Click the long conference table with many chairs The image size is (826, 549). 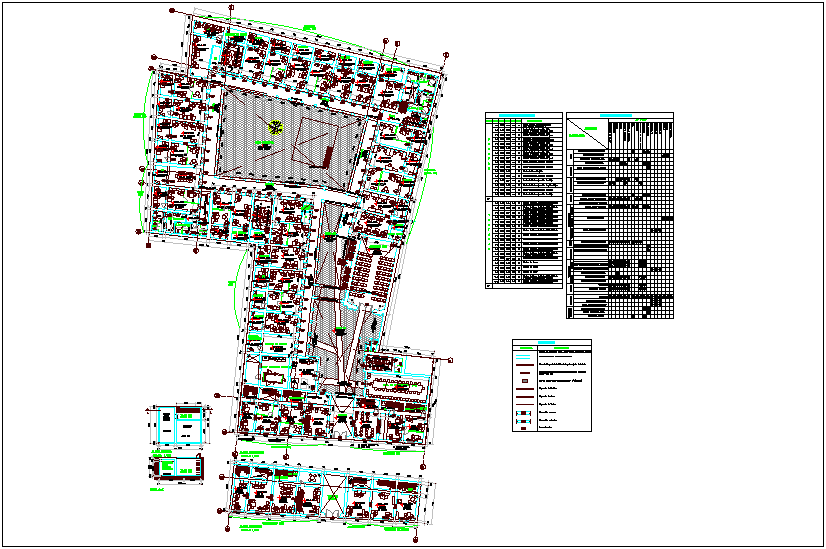pyautogui.click(x=398, y=389)
